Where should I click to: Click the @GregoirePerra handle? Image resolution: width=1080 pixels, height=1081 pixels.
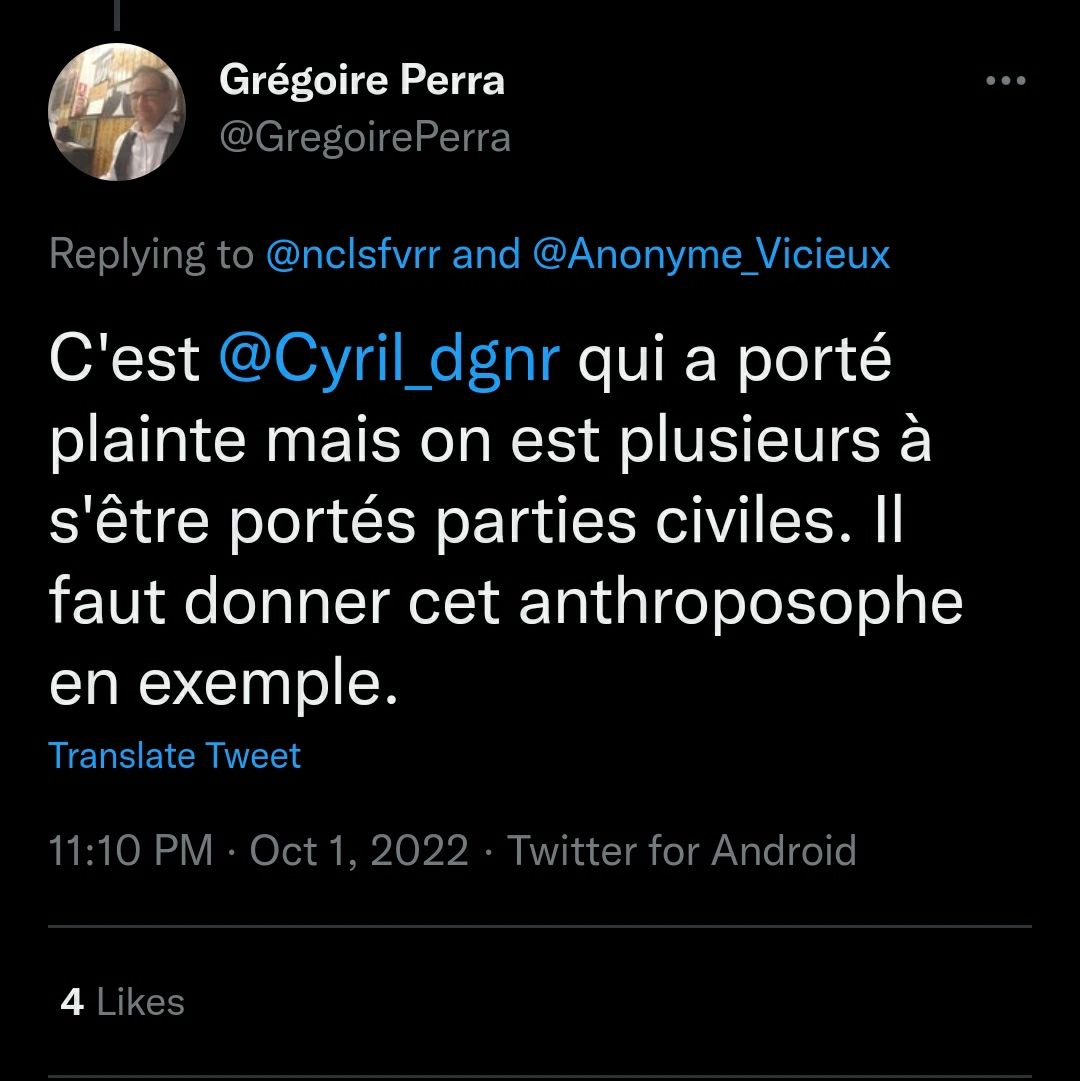(x=365, y=137)
